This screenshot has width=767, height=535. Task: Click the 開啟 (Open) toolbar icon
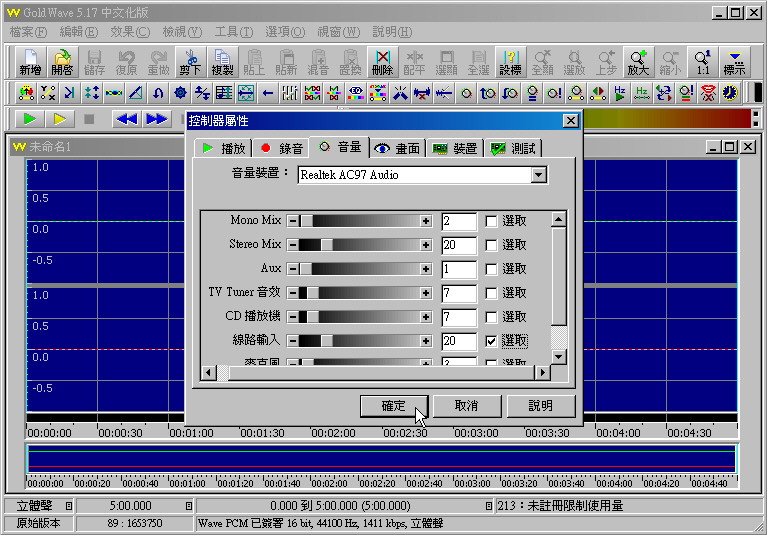(62, 62)
